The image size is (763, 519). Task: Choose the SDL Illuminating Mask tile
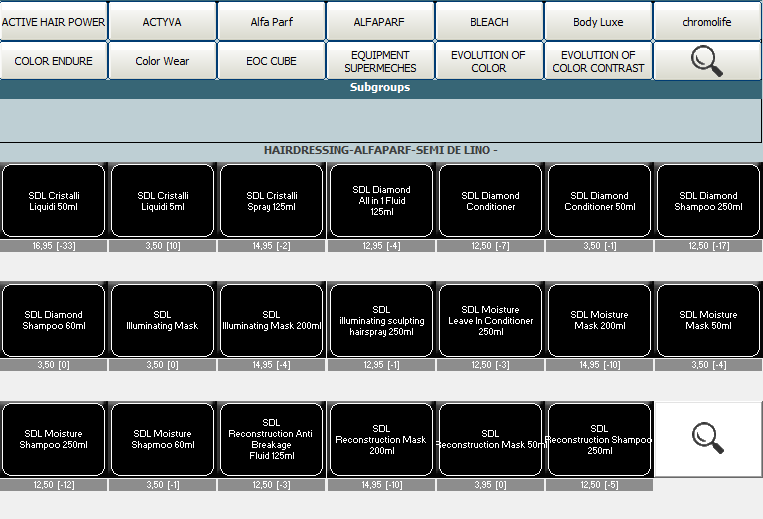[163, 320]
